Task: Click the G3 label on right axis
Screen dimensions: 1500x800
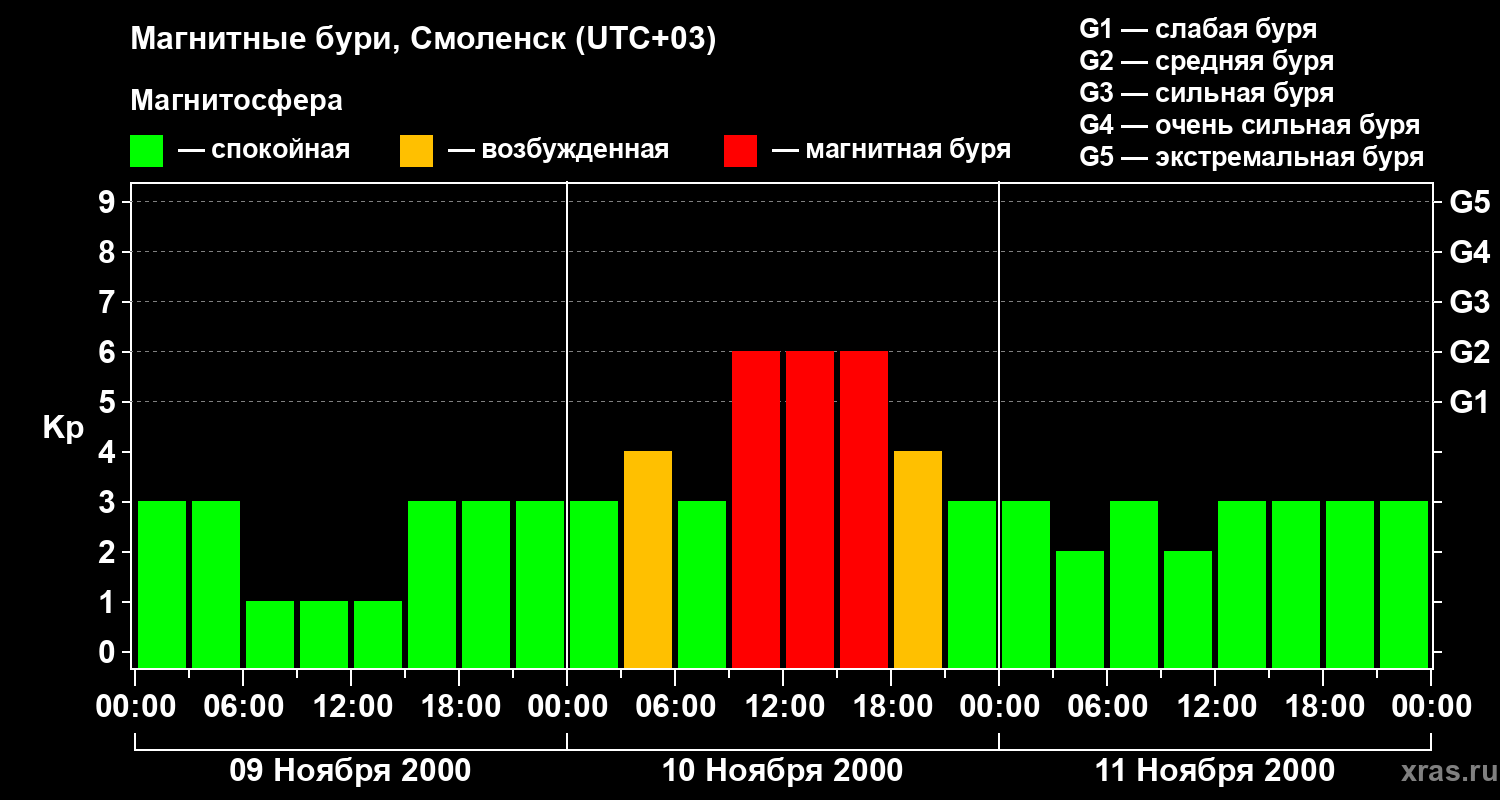Action: (1470, 302)
